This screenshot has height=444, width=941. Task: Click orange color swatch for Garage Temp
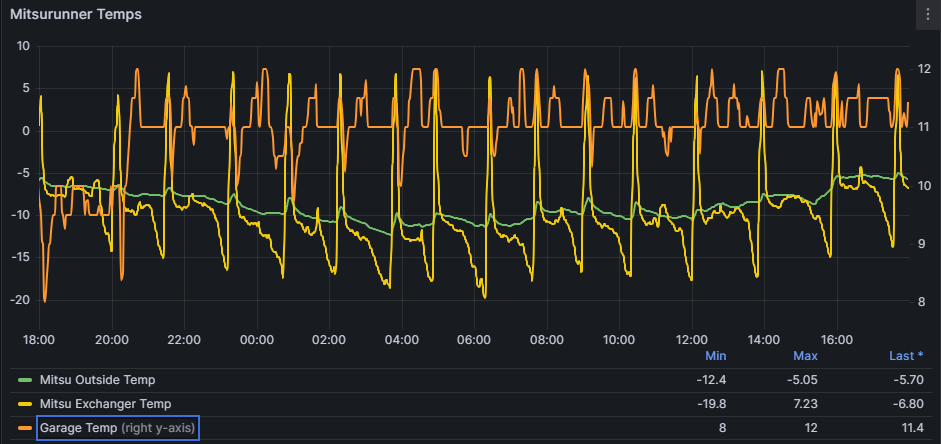pos(26,429)
